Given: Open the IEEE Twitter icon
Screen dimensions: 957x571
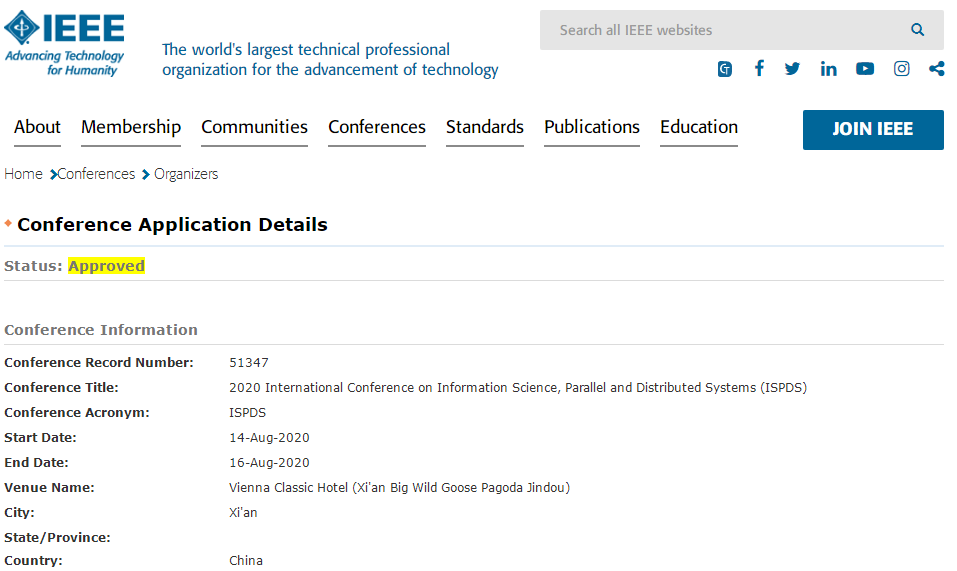Looking at the screenshot, I should 792,68.
